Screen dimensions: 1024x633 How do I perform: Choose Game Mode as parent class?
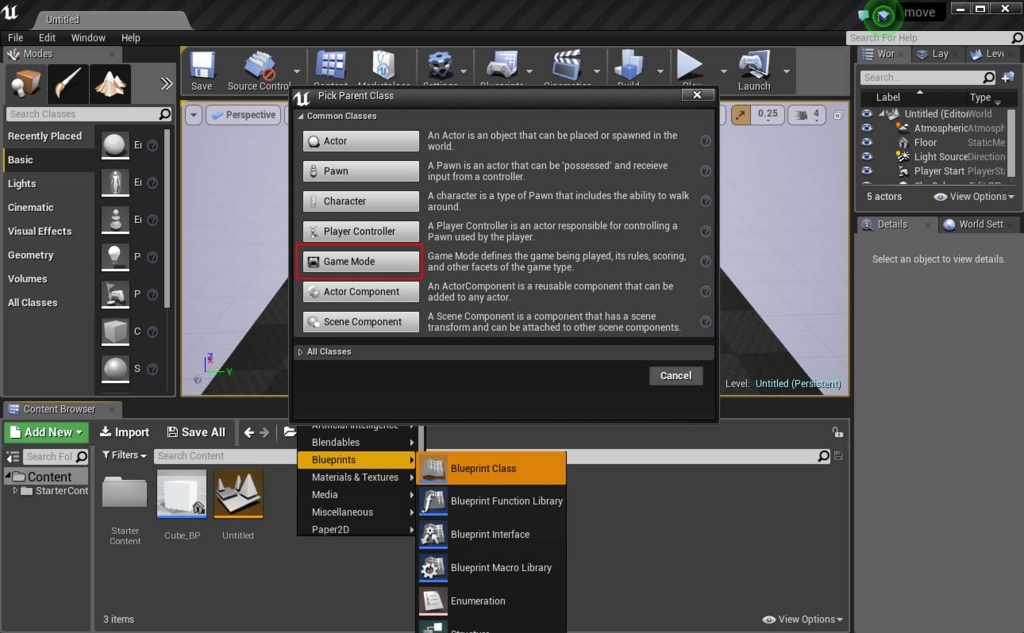tap(360, 261)
